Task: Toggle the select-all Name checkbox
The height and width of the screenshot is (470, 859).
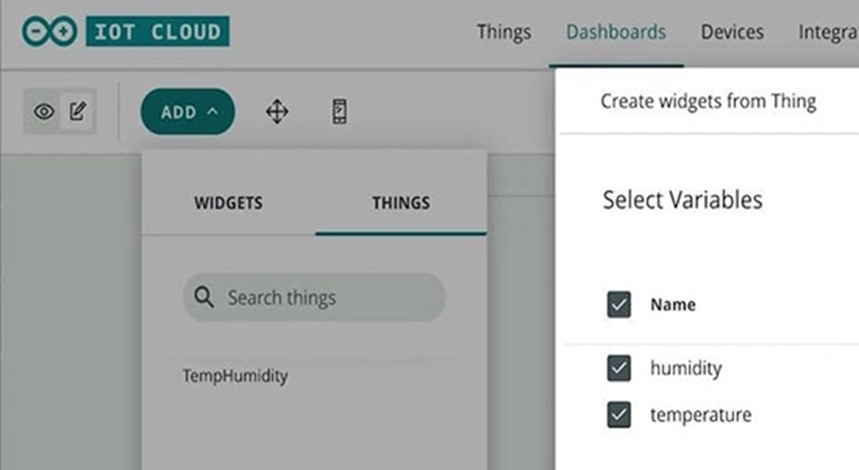Action: [619, 304]
